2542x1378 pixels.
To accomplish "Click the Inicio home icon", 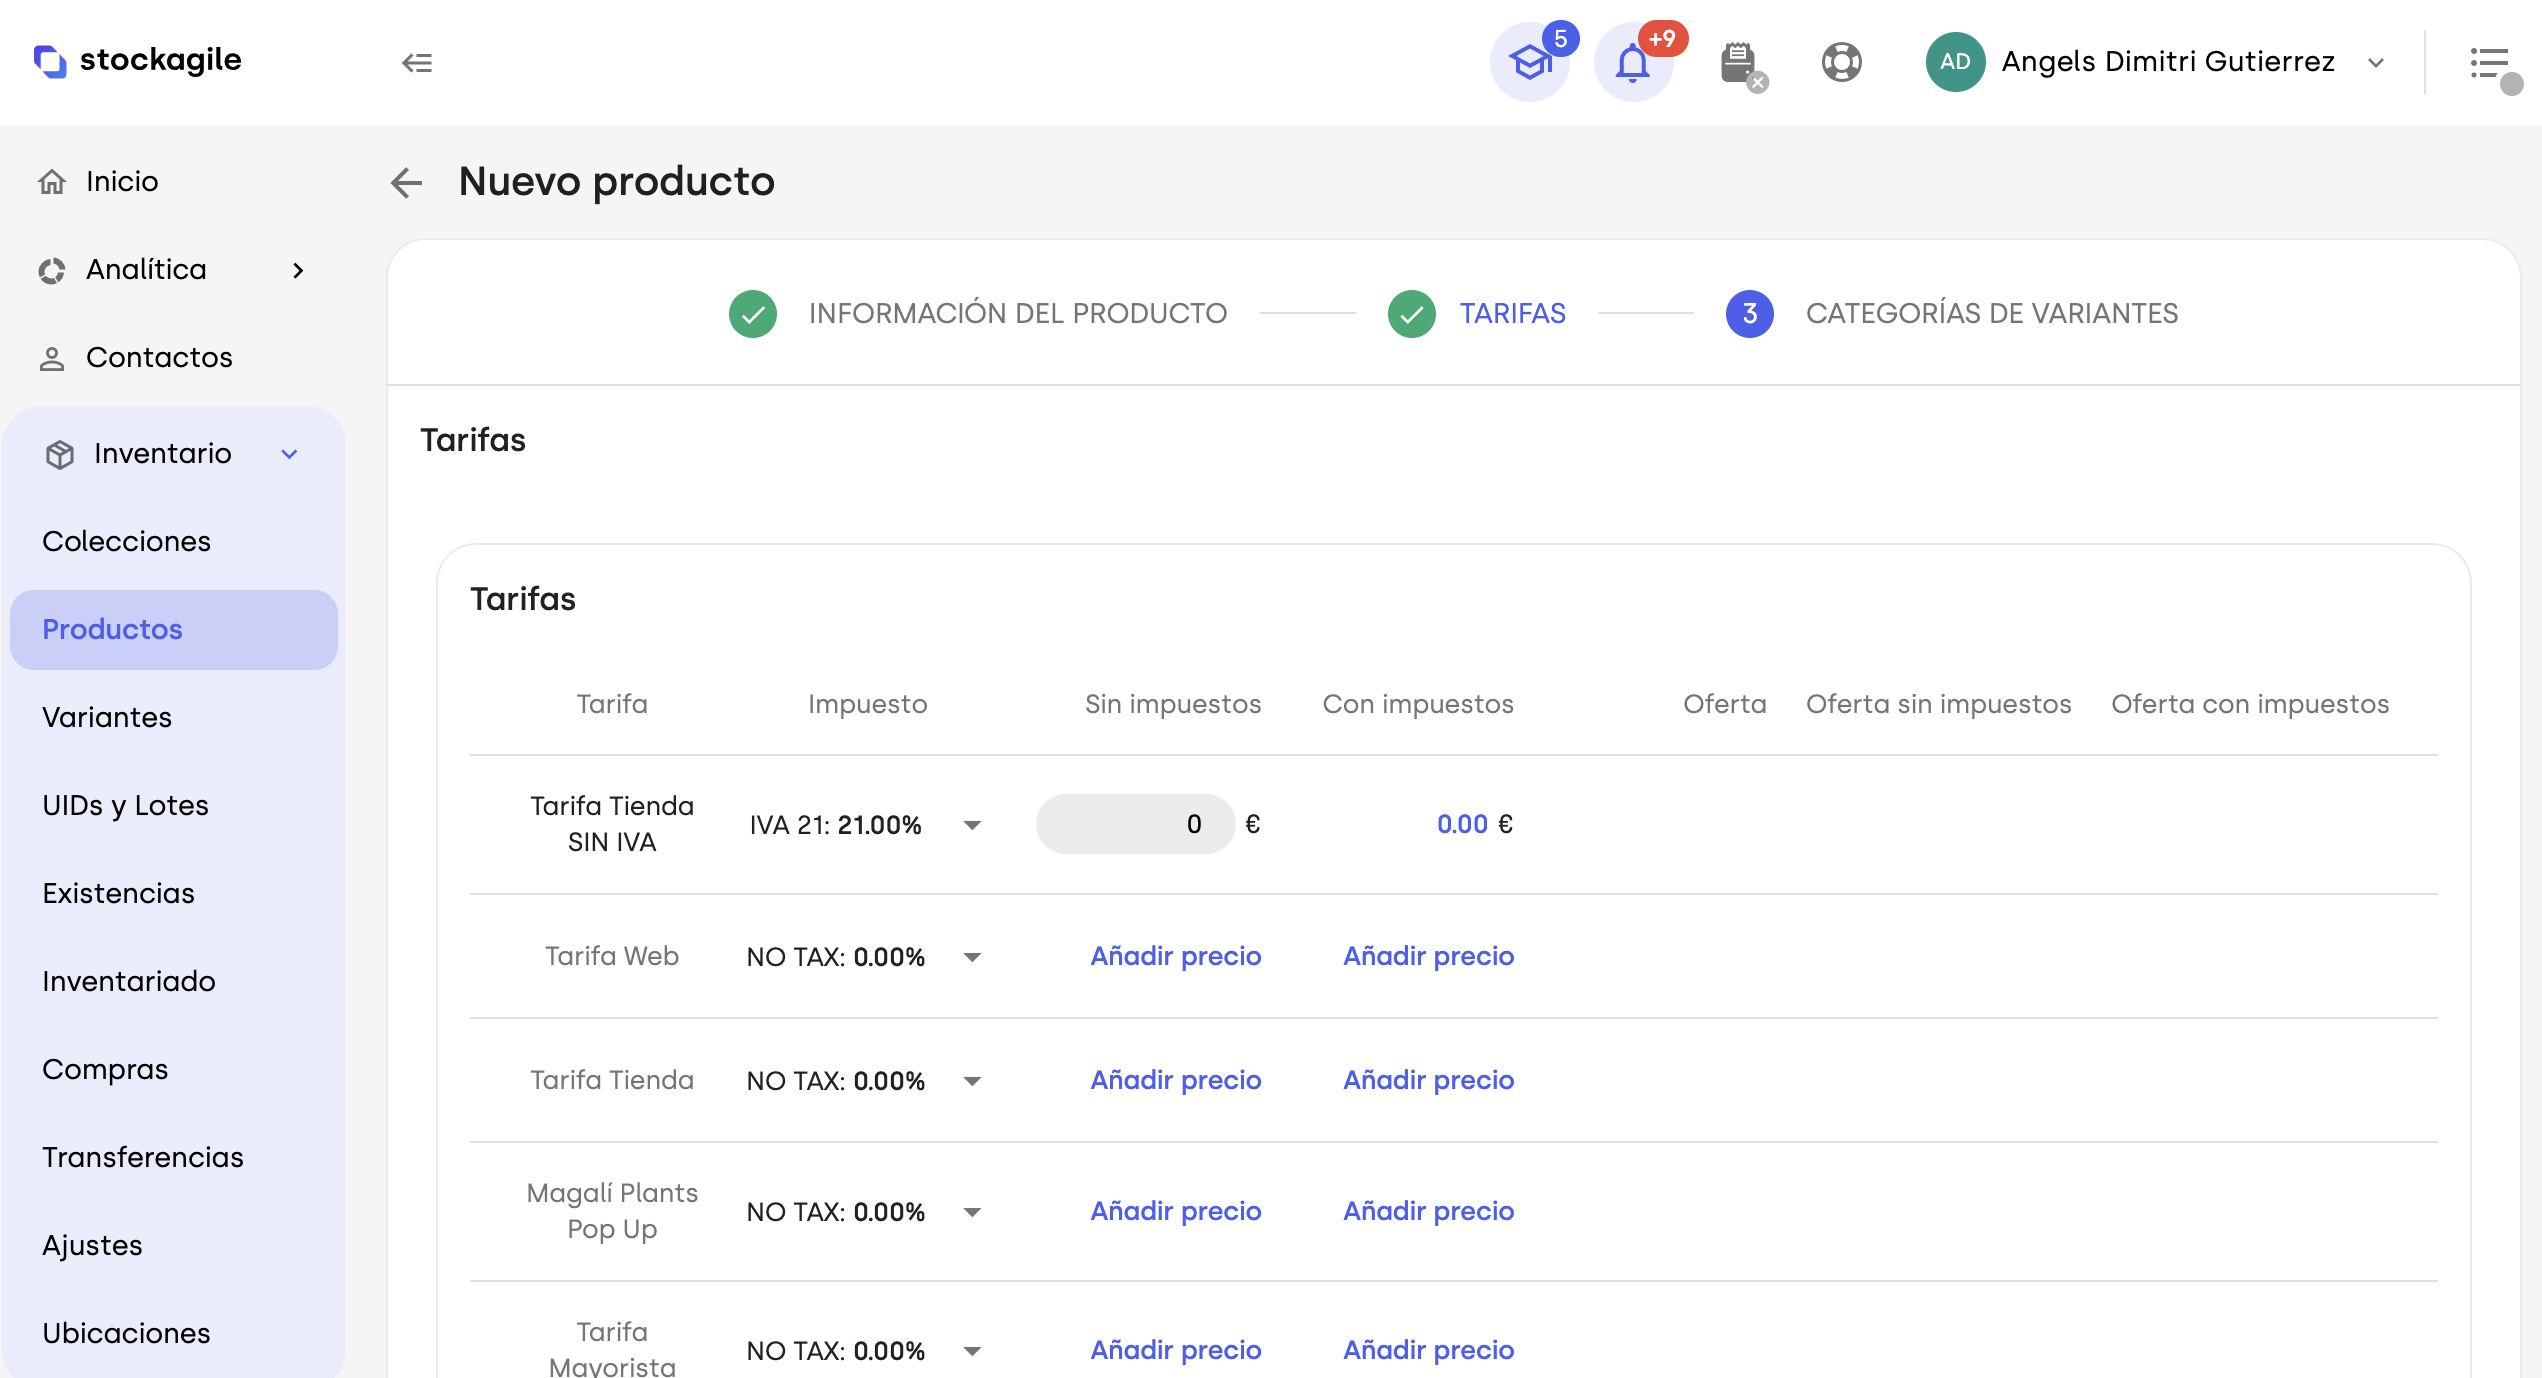I will [52, 182].
